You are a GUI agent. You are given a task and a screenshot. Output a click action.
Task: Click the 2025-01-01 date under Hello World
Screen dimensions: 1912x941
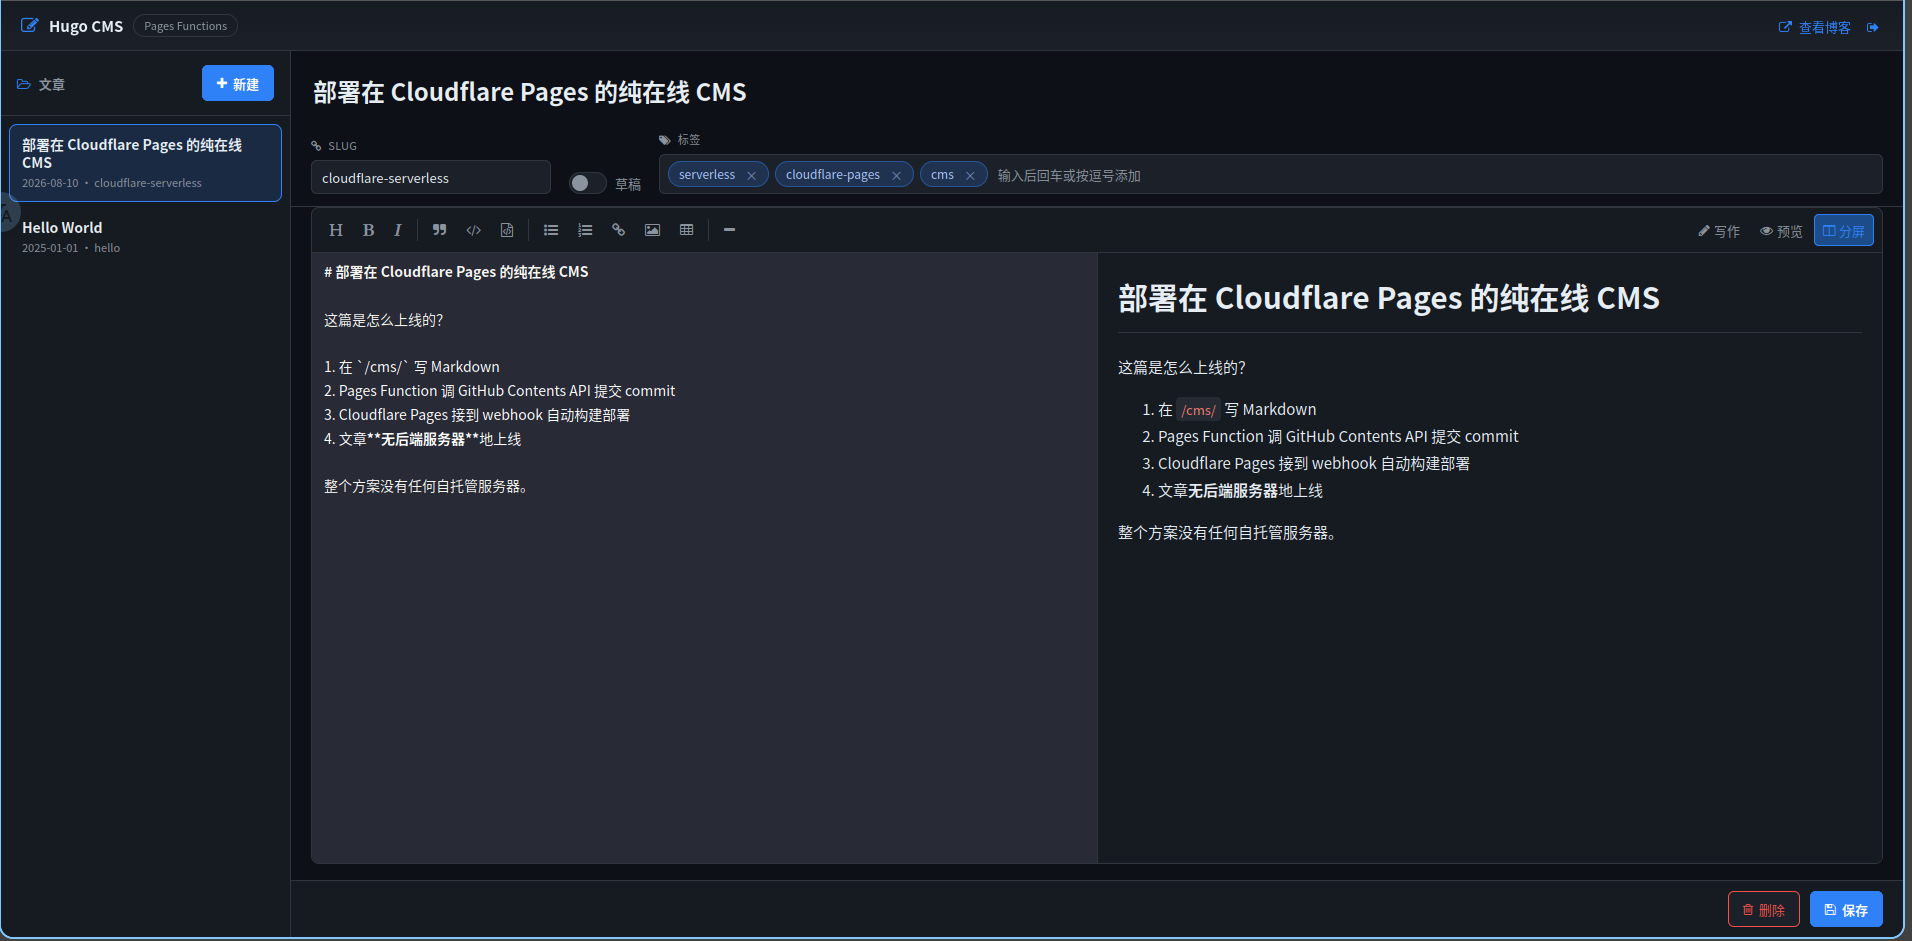[x=50, y=248]
